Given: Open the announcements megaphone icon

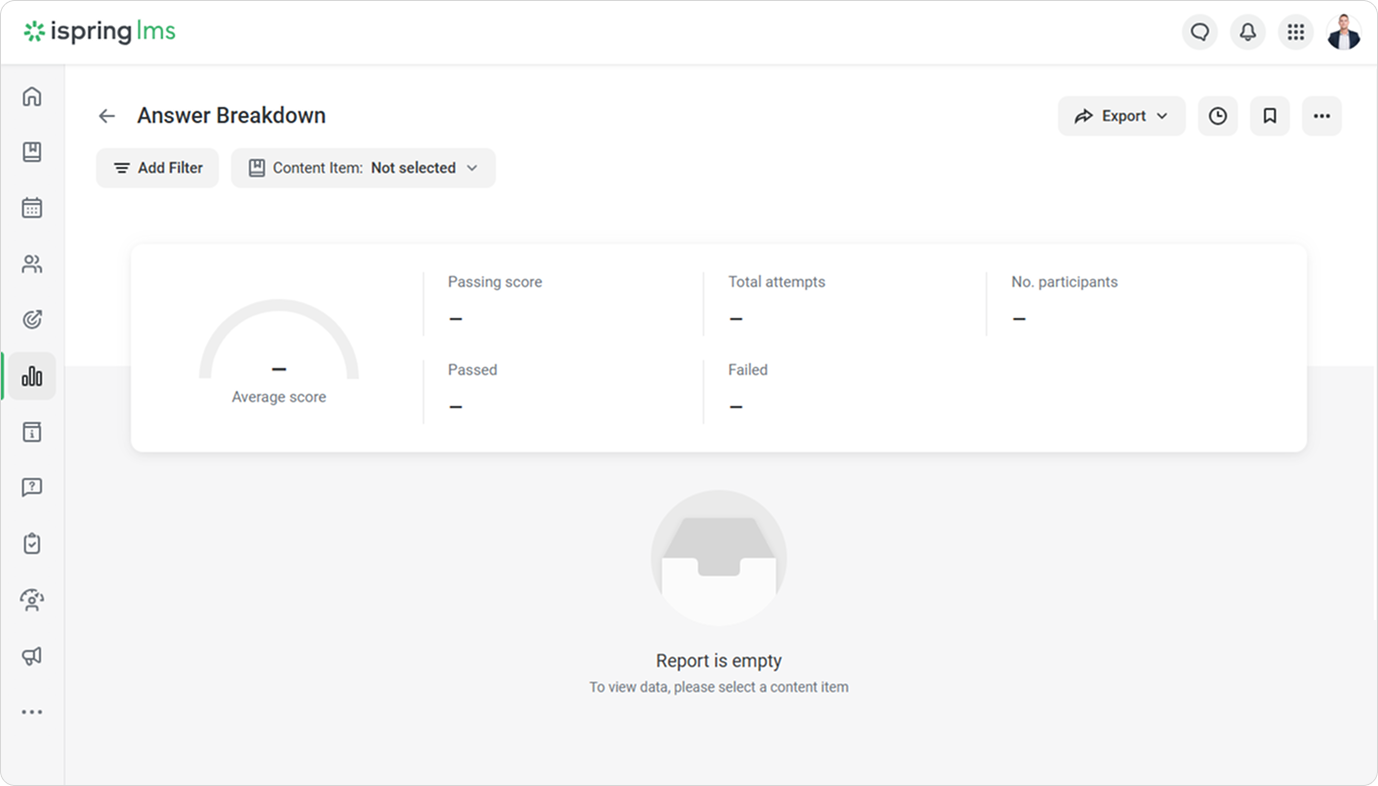Looking at the screenshot, I should pos(32,656).
